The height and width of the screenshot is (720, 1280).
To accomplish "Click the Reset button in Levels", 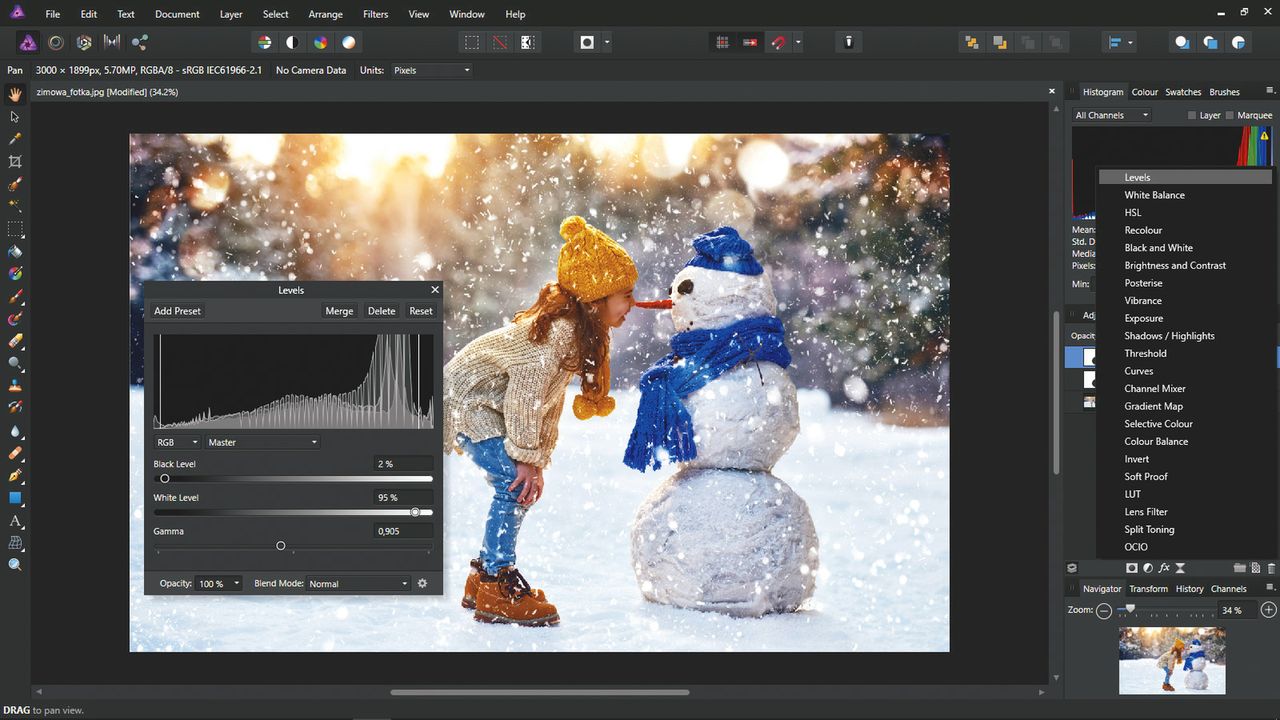I will click(421, 311).
